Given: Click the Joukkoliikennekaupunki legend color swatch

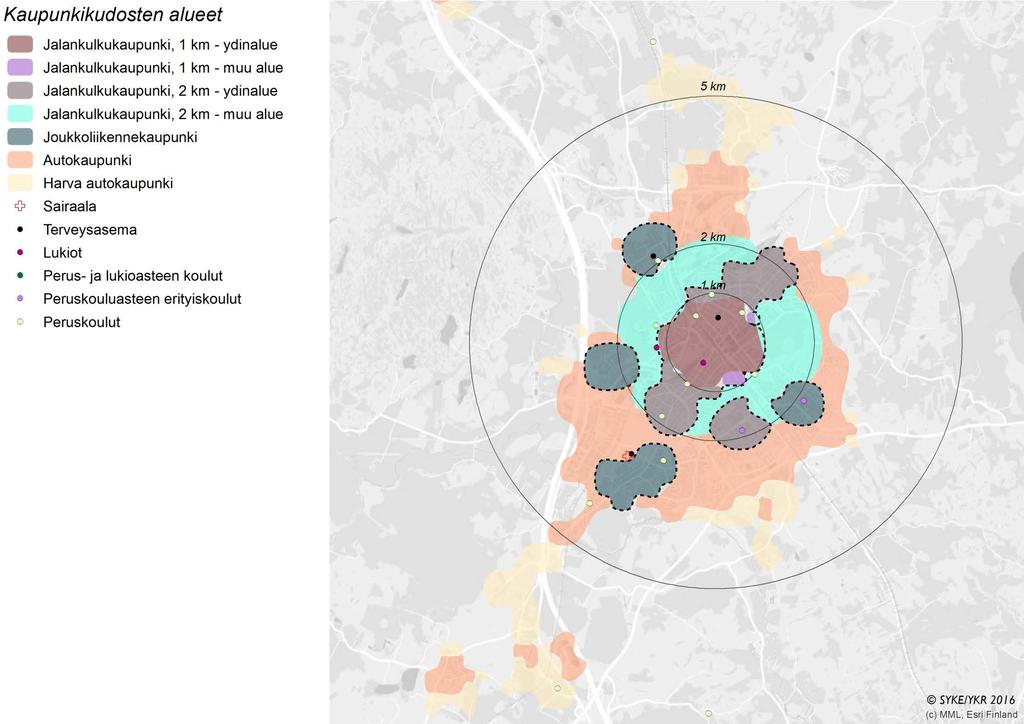Looking at the screenshot, I should click(x=20, y=137).
